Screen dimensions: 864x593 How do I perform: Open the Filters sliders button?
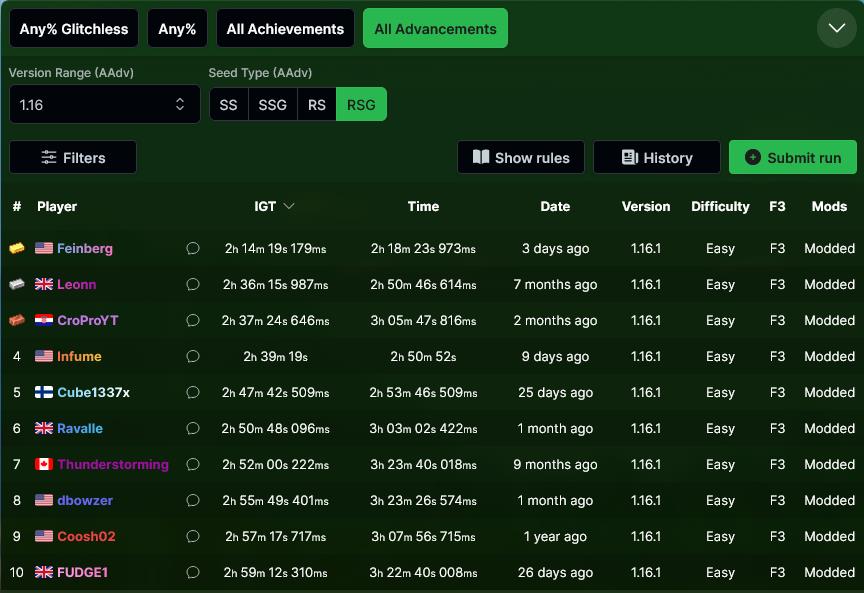pyautogui.click(x=73, y=157)
